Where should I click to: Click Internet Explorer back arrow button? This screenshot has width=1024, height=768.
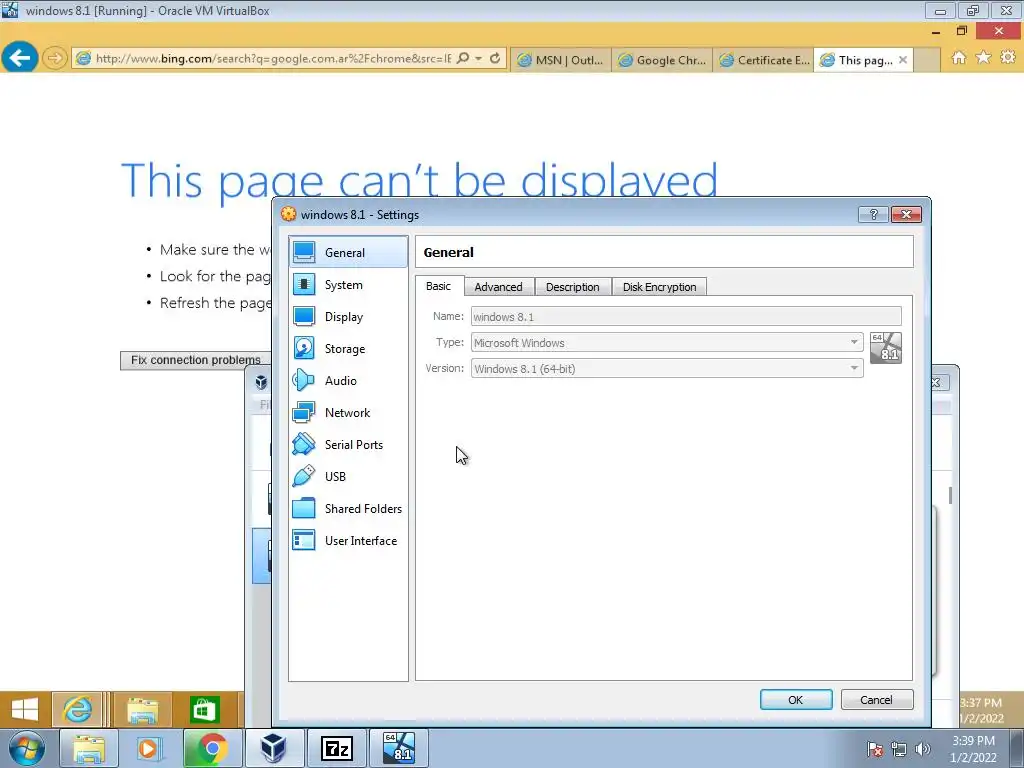[19, 58]
